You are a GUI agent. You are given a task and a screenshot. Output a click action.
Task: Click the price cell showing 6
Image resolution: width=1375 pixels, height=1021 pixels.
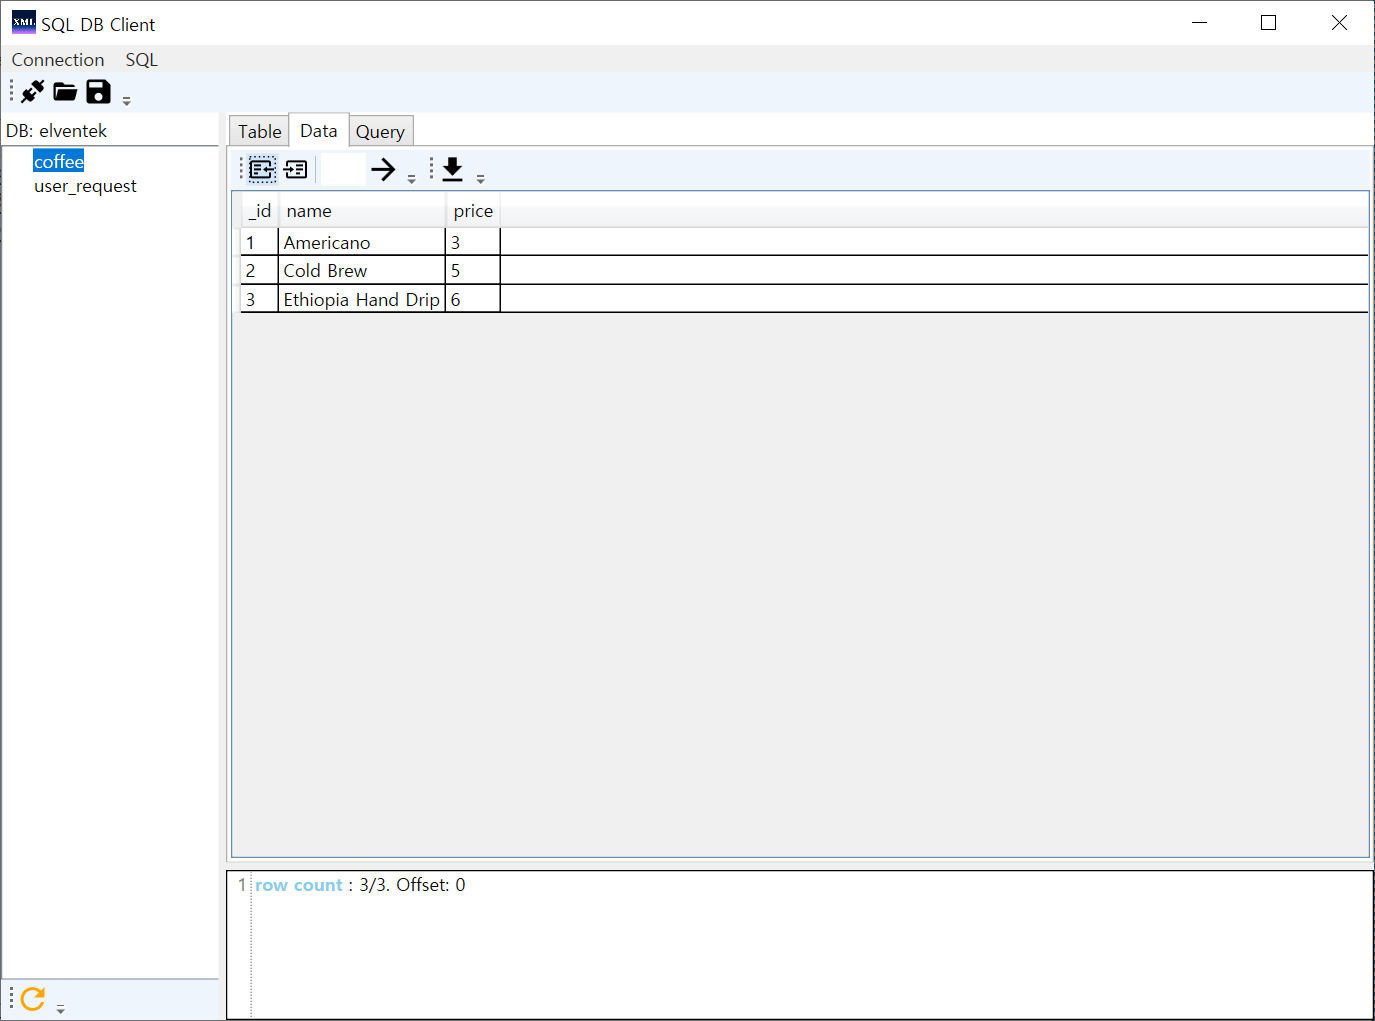click(473, 299)
